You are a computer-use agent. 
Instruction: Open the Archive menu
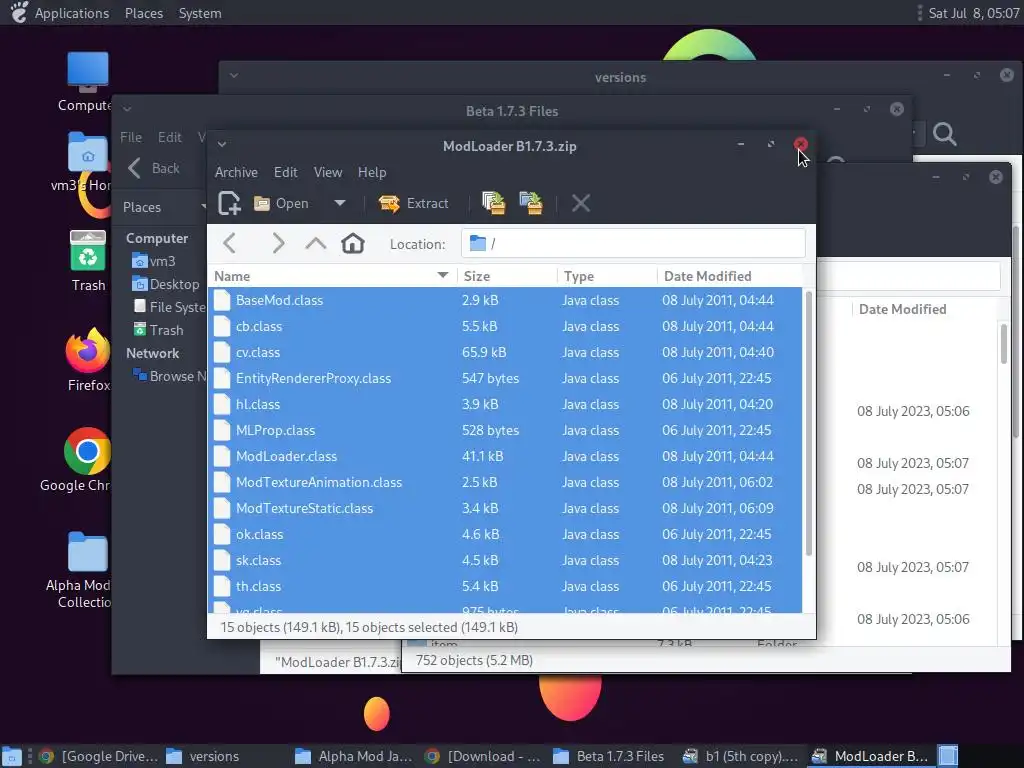coord(236,172)
